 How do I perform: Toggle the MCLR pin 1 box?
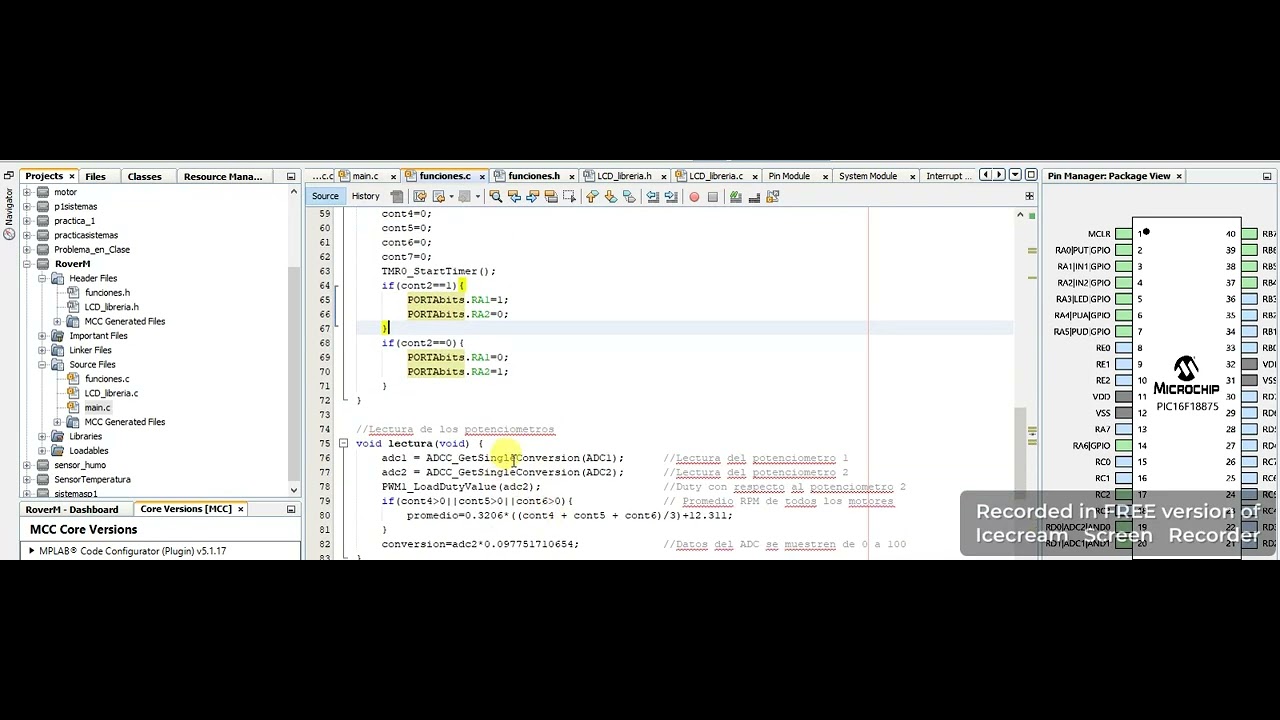tap(1123, 234)
